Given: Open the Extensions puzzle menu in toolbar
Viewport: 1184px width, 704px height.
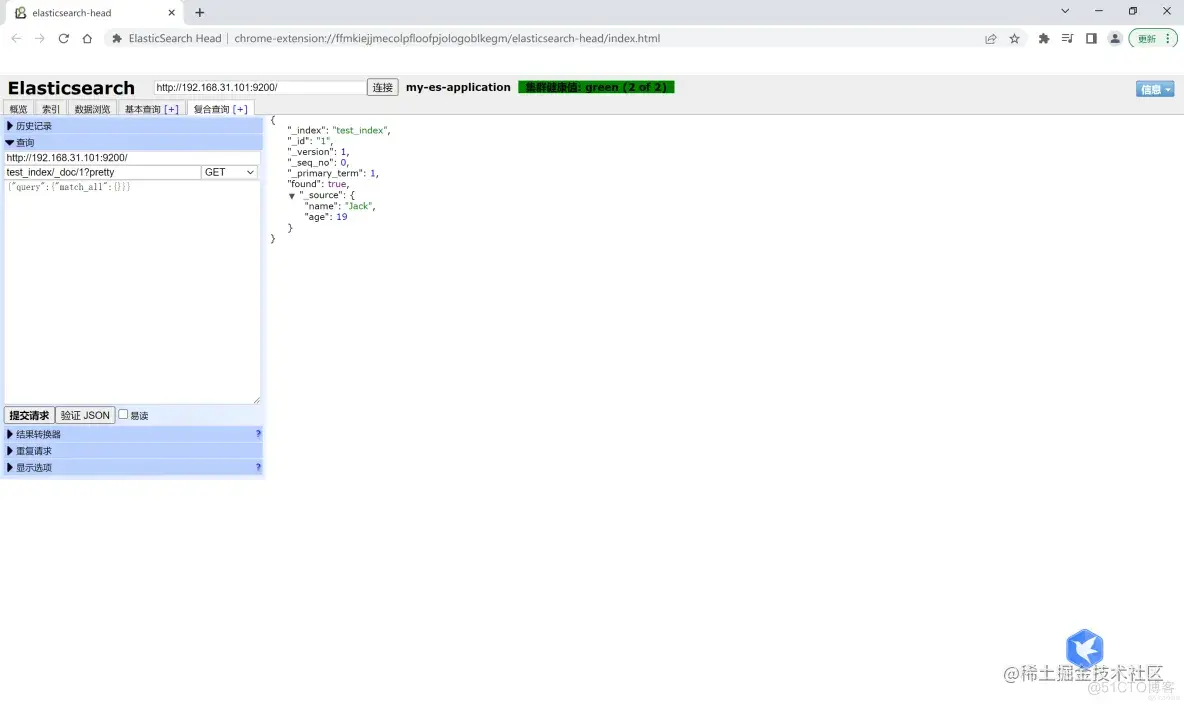Looking at the screenshot, I should [x=1044, y=39].
